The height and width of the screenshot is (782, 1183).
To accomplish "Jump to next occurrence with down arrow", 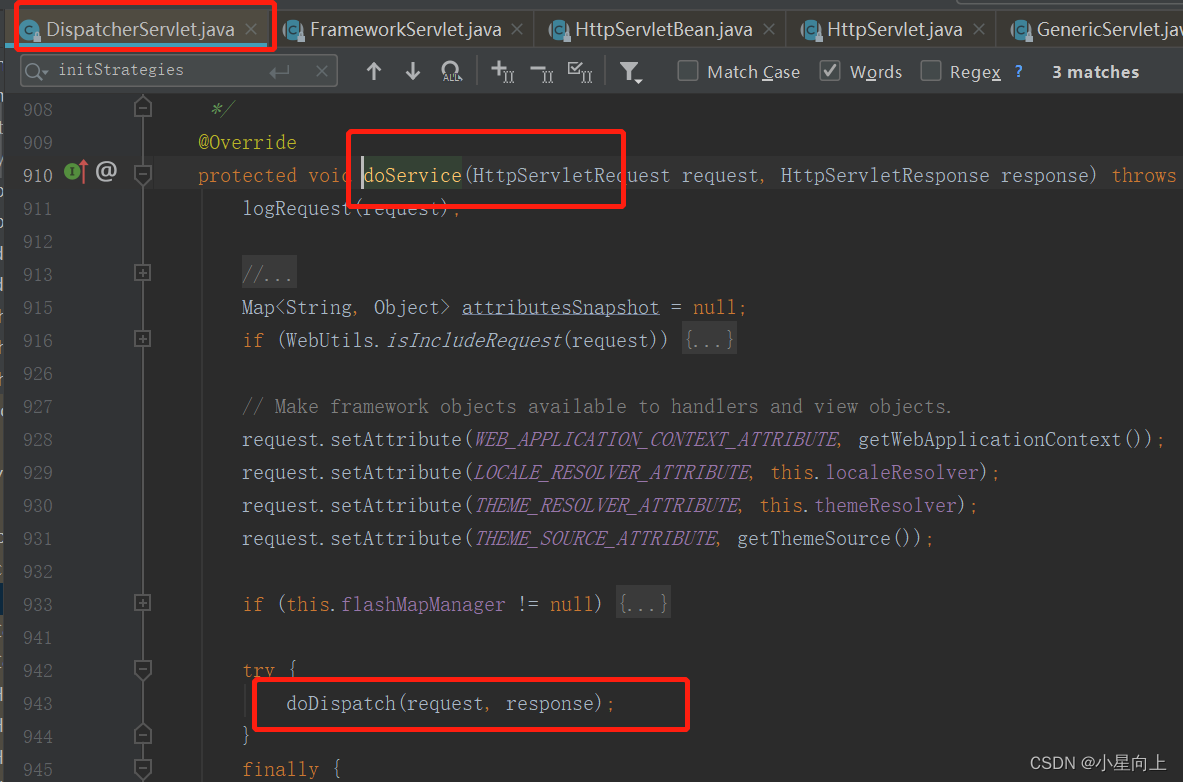I will [x=412, y=71].
